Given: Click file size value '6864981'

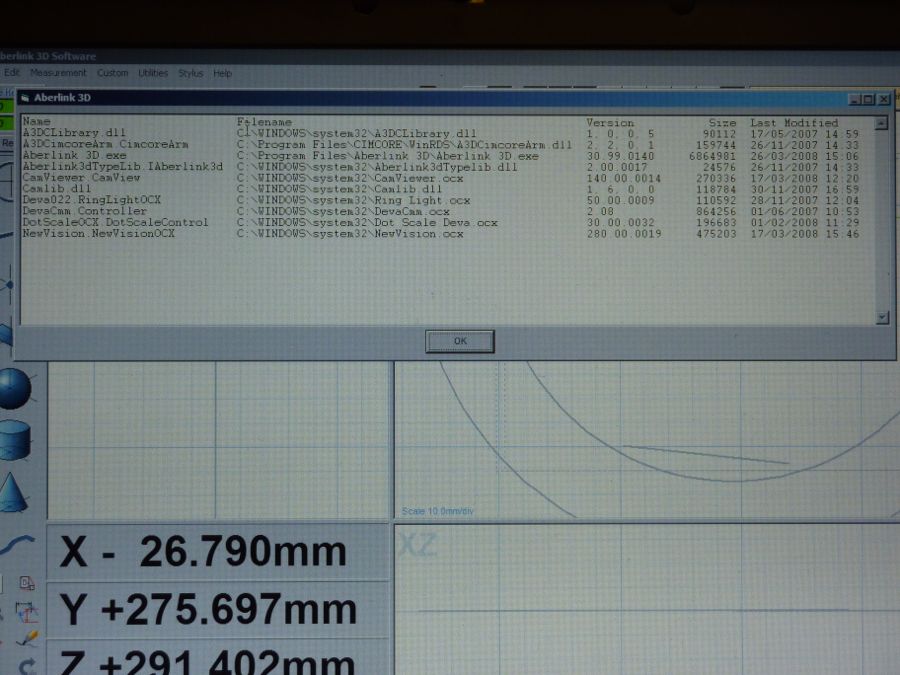Looking at the screenshot, I should 712,156.
